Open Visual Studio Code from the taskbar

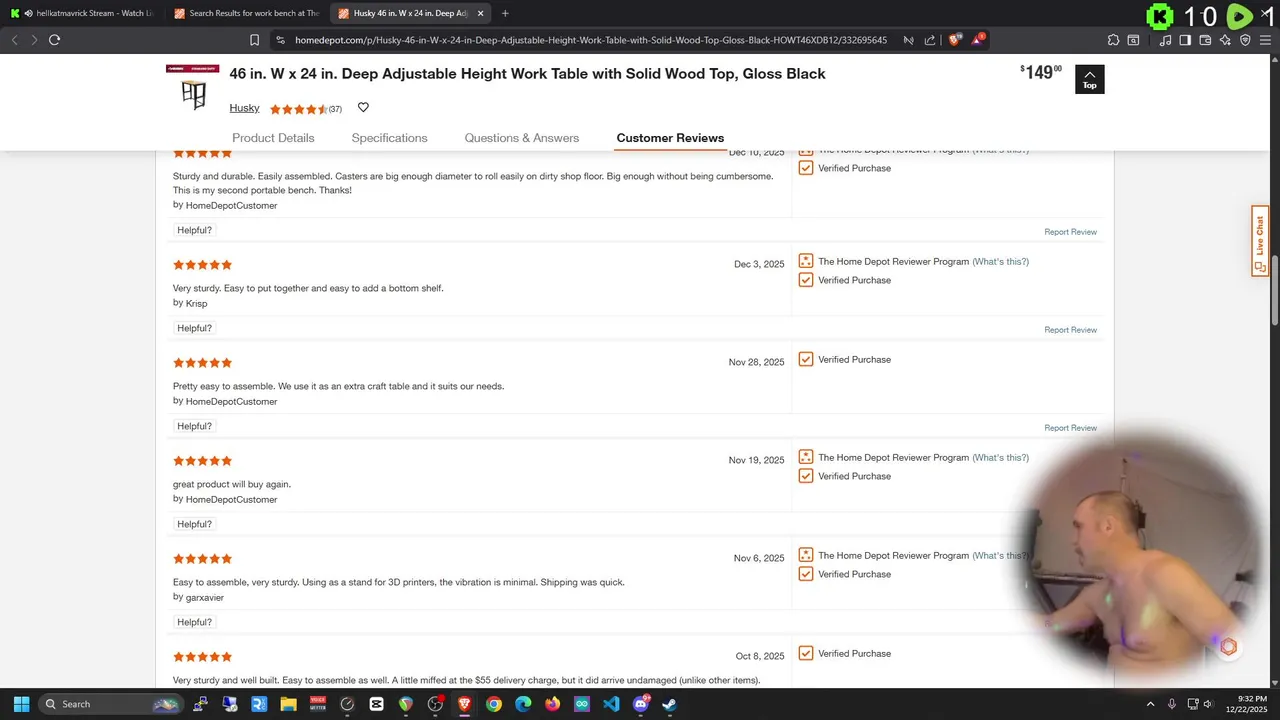611,704
